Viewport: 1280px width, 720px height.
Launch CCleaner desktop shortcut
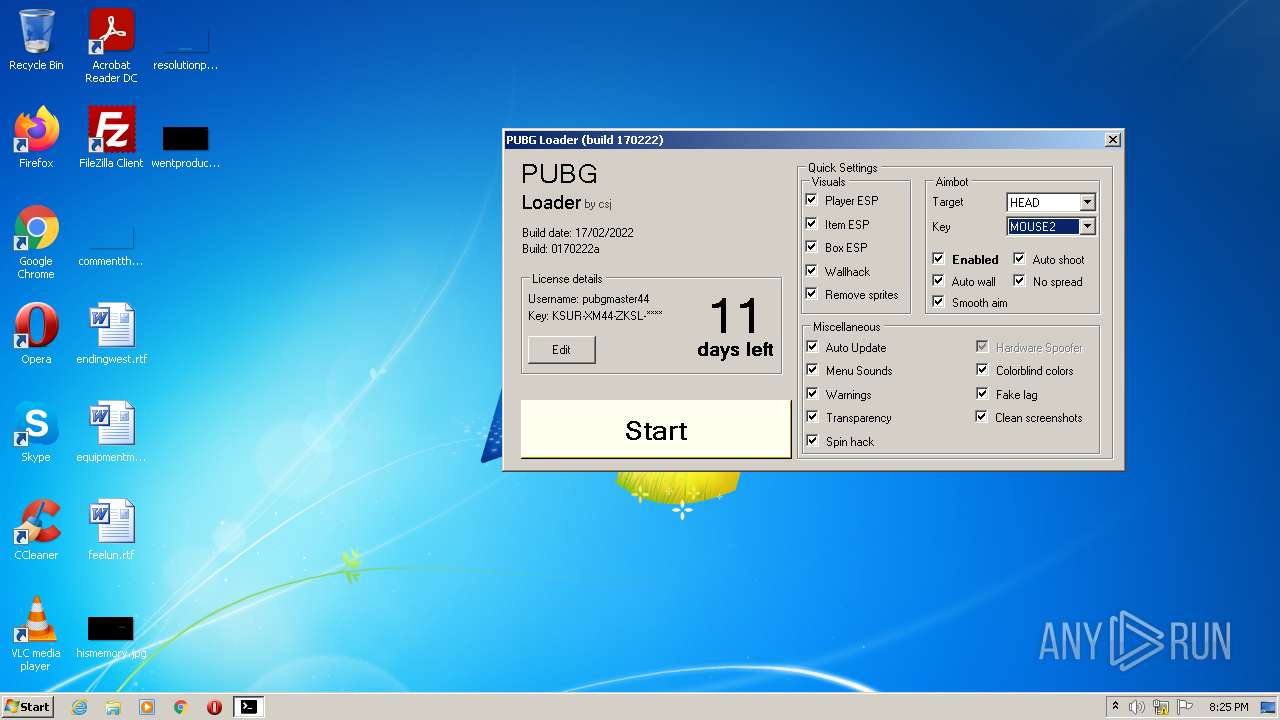(x=36, y=530)
